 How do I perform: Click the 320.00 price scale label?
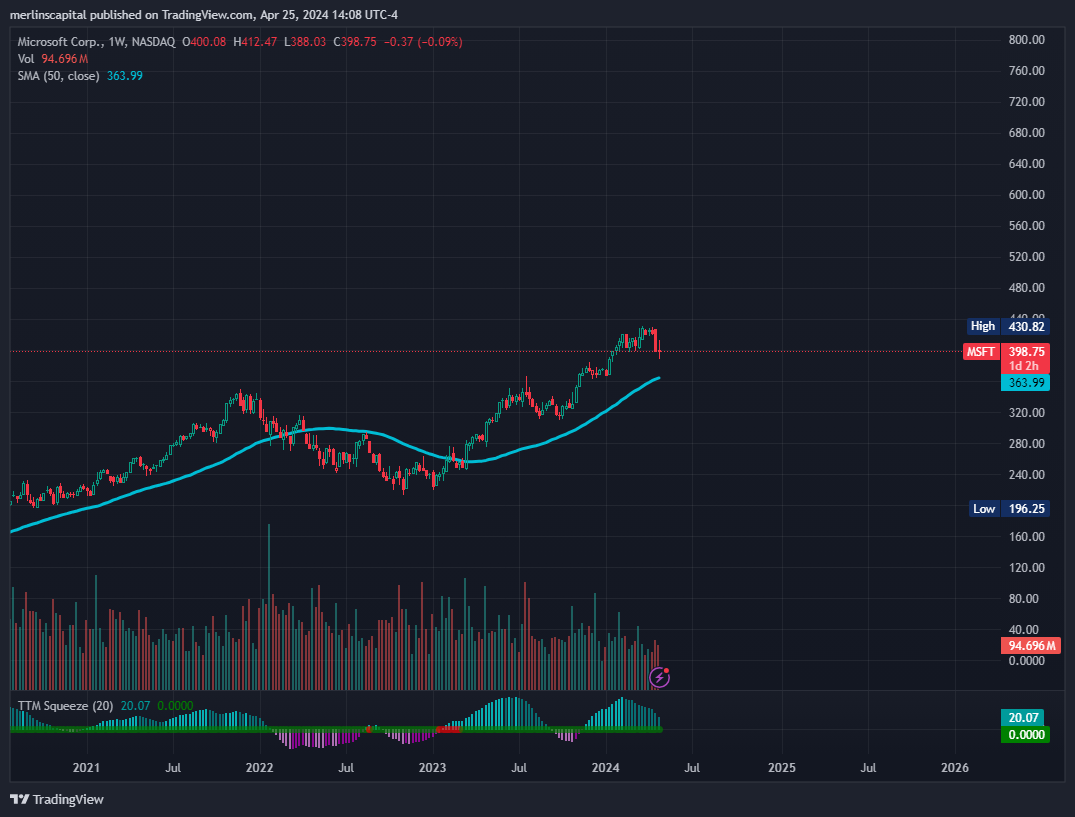tap(1026, 413)
